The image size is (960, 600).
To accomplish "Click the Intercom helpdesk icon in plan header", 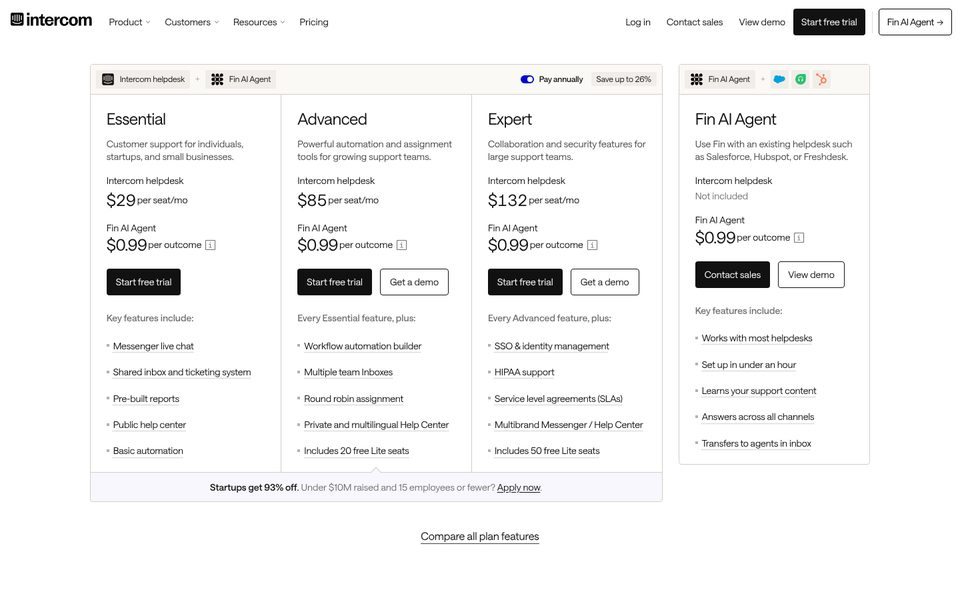I will [x=108, y=80].
